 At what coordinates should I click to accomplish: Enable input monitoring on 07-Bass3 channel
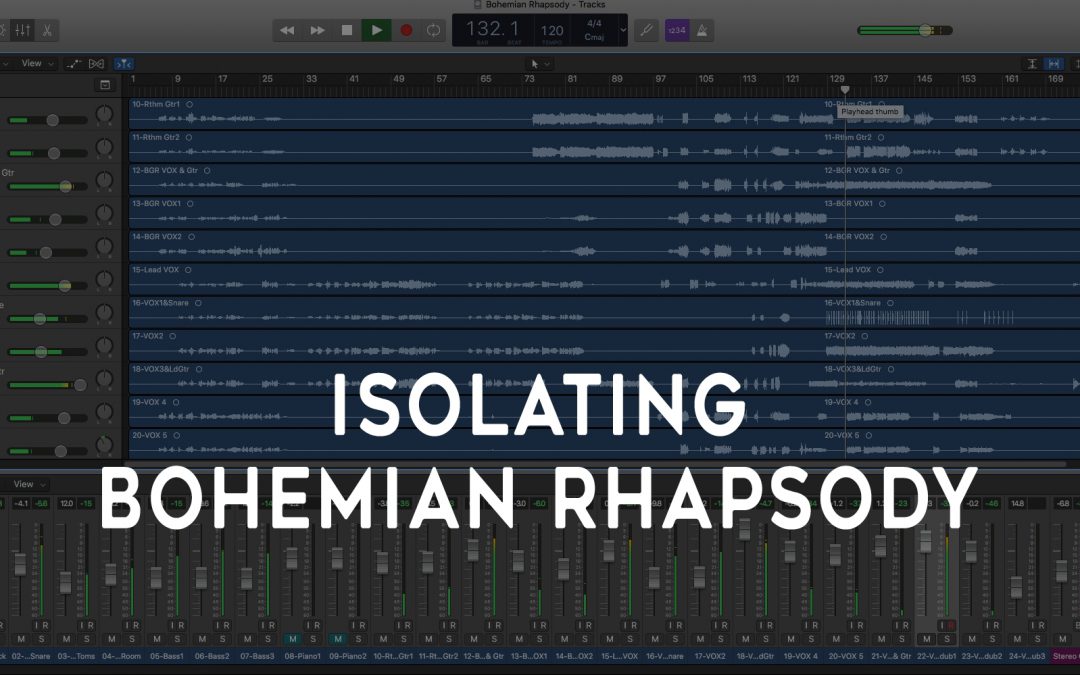click(264, 625)
